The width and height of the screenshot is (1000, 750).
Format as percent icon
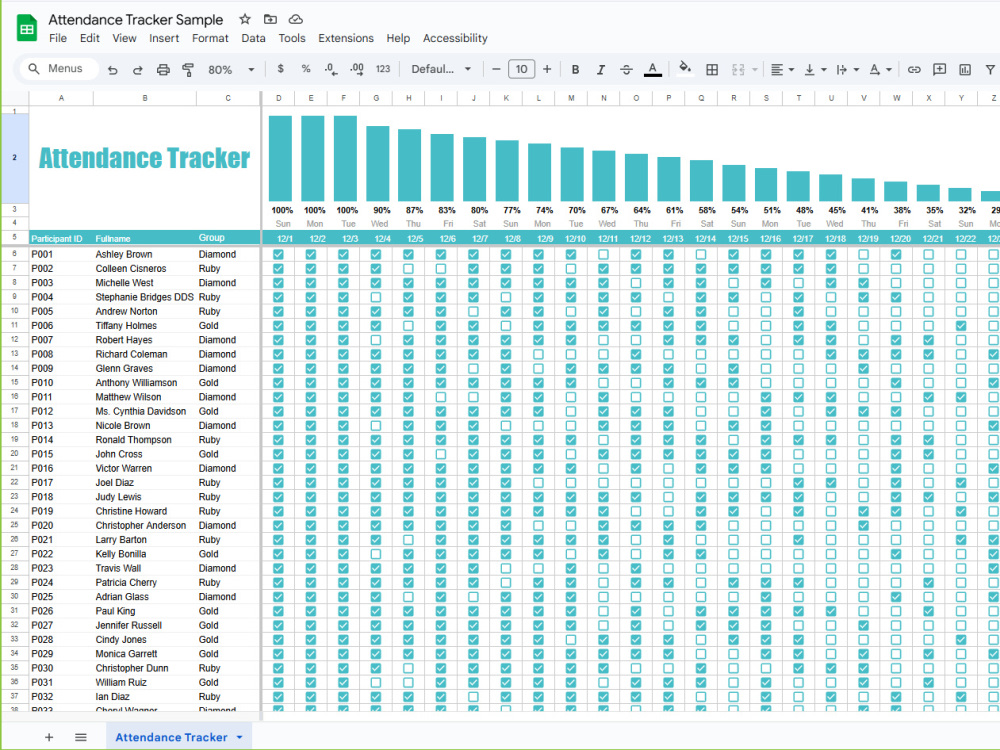305,69
